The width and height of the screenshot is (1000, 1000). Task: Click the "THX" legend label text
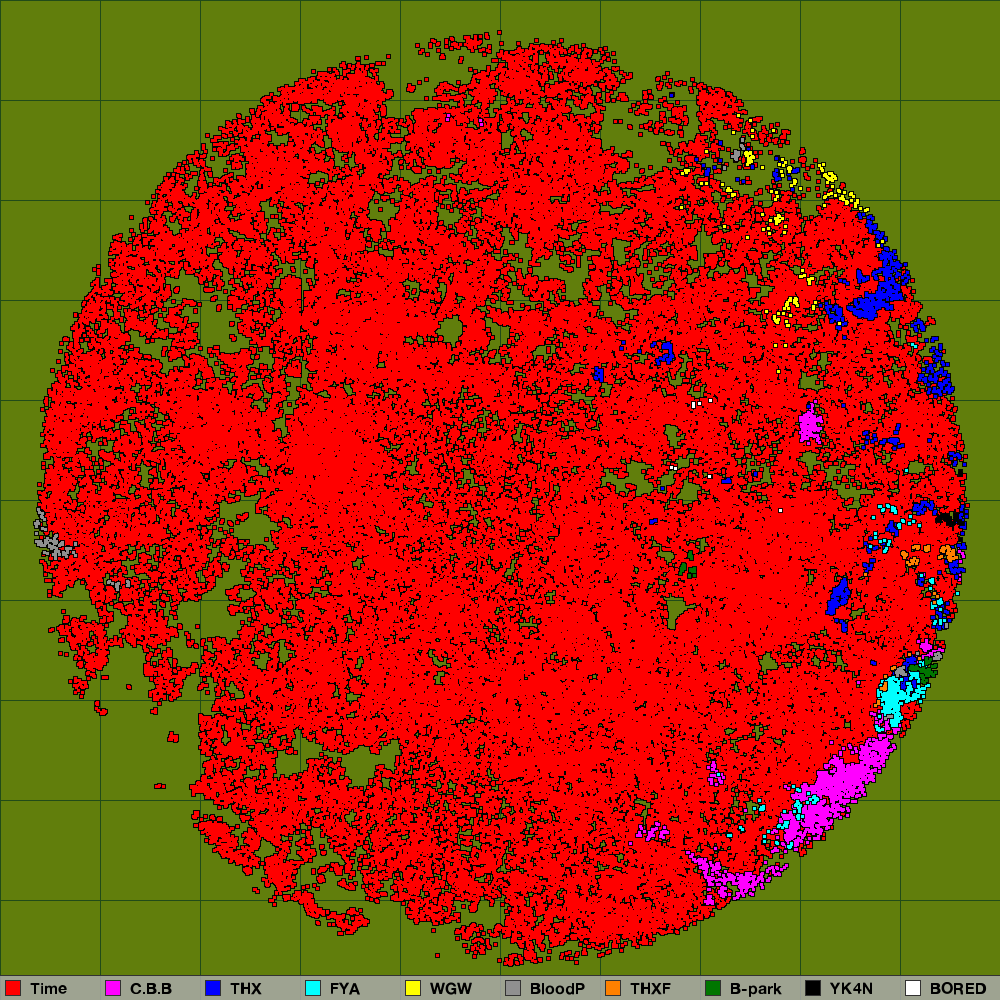coord(246,989)
